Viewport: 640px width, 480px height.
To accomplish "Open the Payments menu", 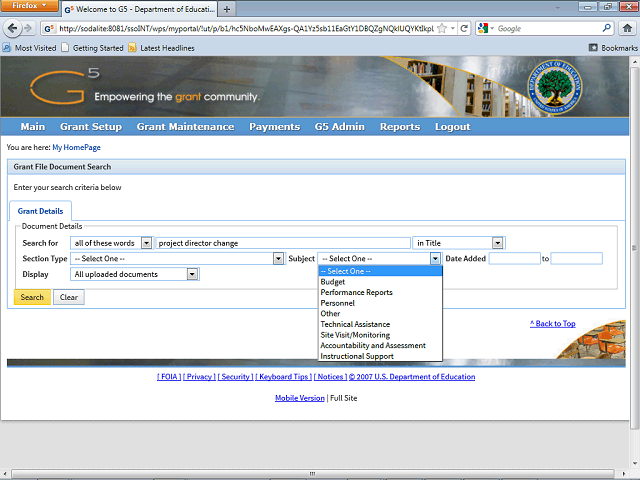I will (x=274, y=127).
